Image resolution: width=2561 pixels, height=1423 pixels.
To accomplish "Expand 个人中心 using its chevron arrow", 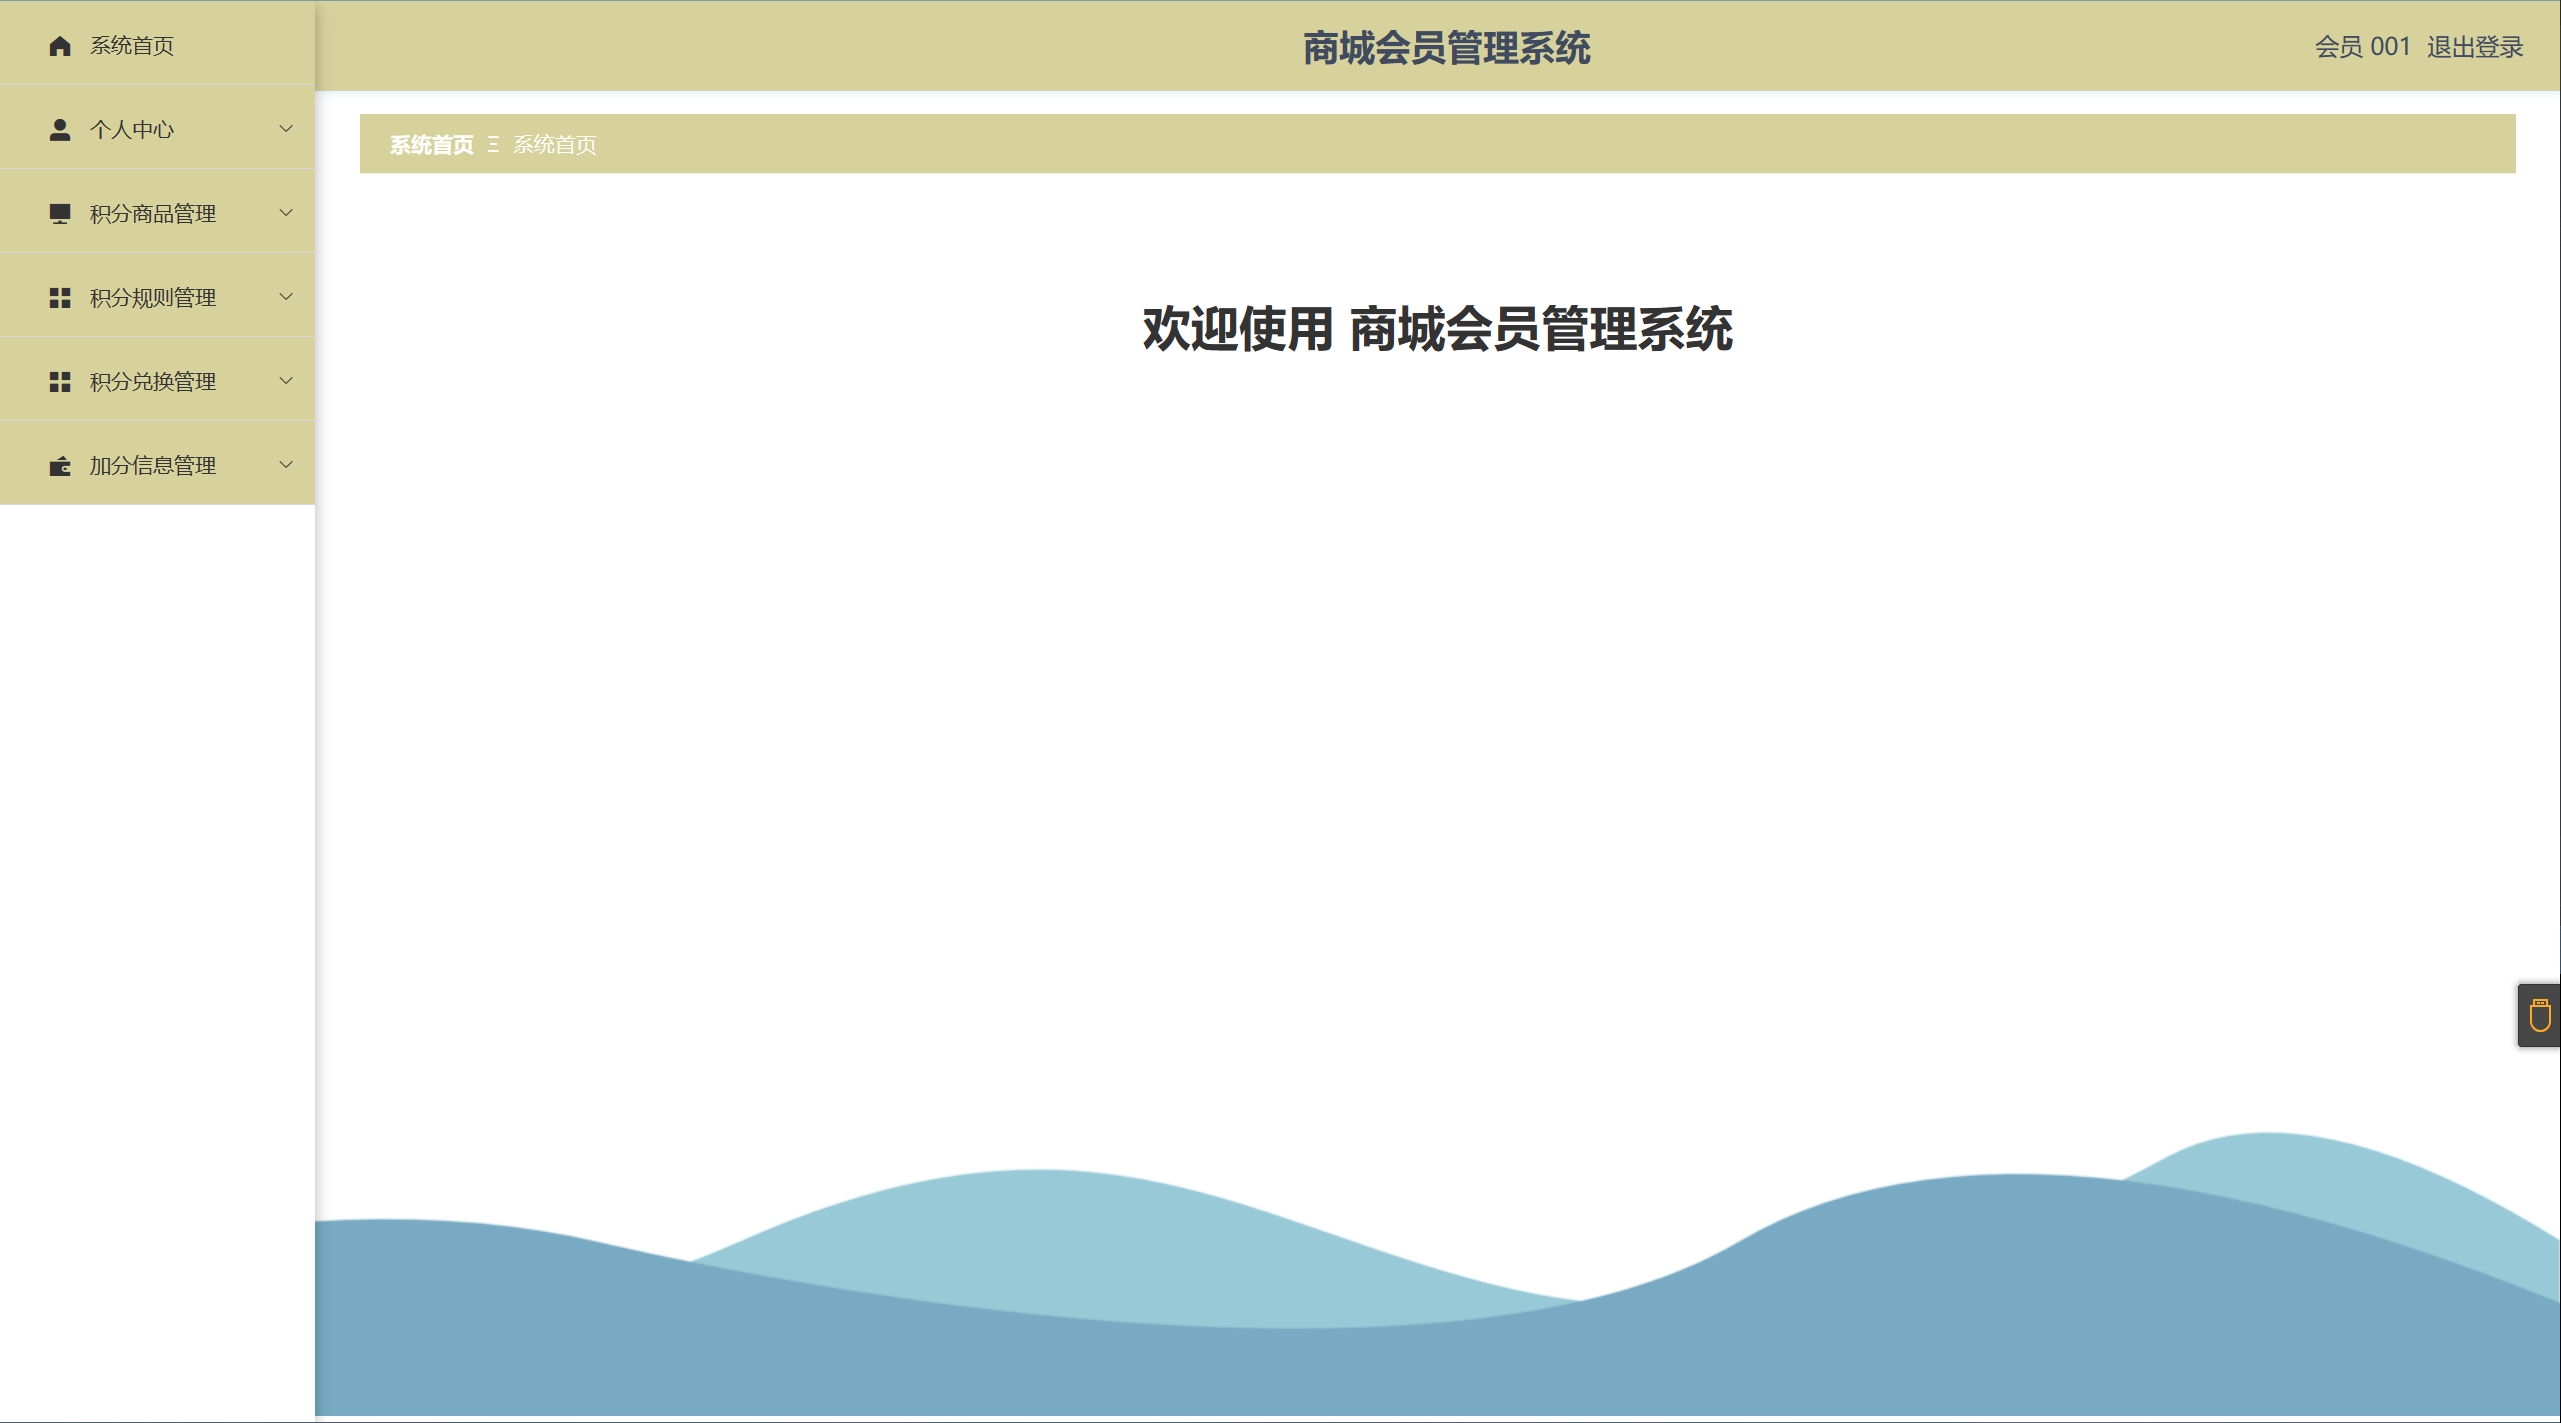I will [286, 129].
